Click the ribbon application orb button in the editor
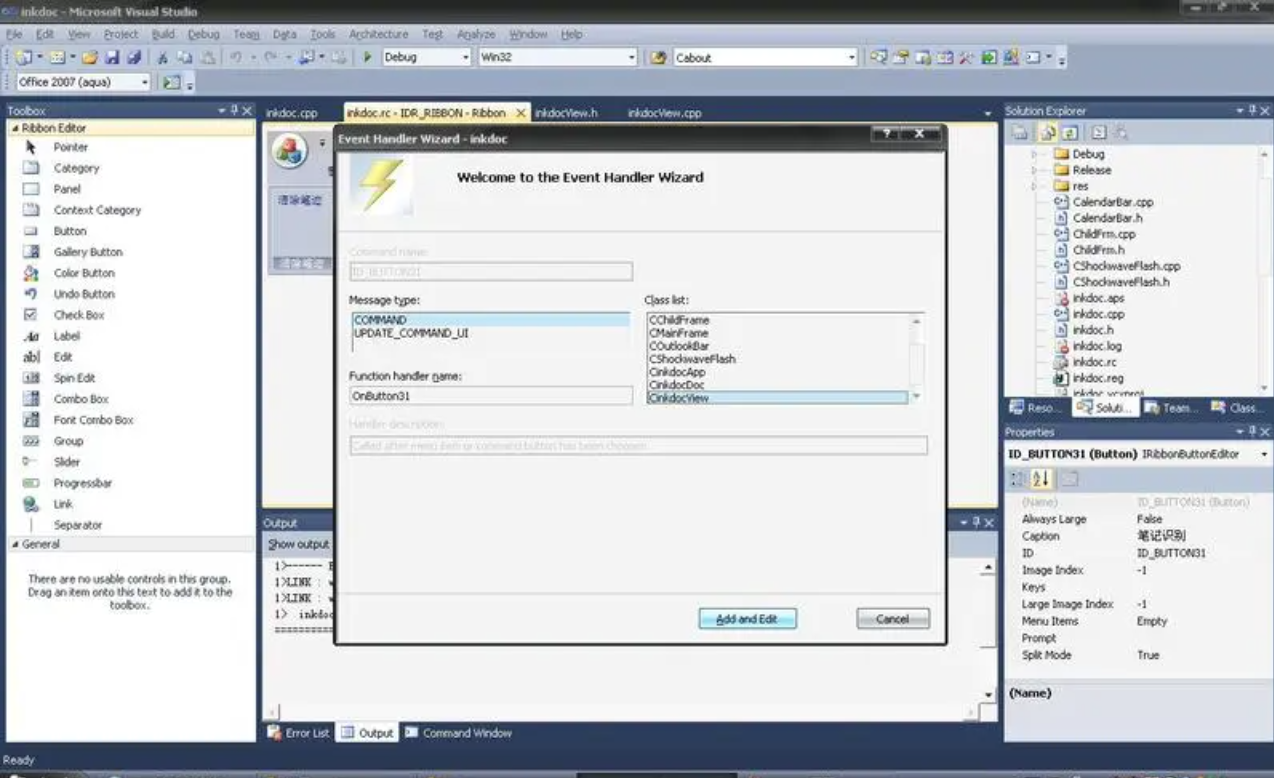The image size is (1274, 778). pos(289,150)
